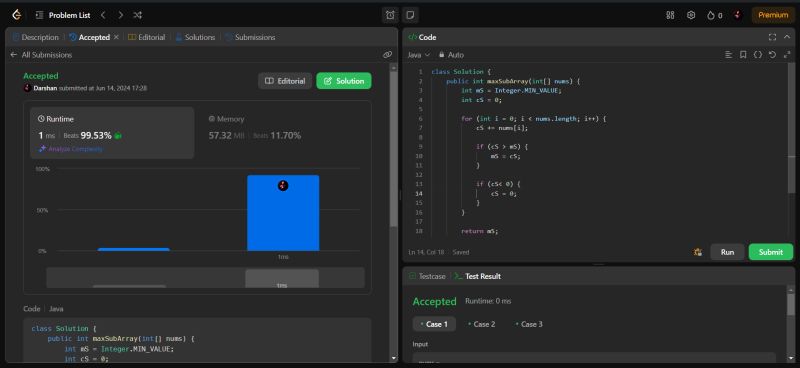The height and width of the screenshot is (368, 800).
Task: Collapse the Code panel chevron
Action: click(787, 37)
